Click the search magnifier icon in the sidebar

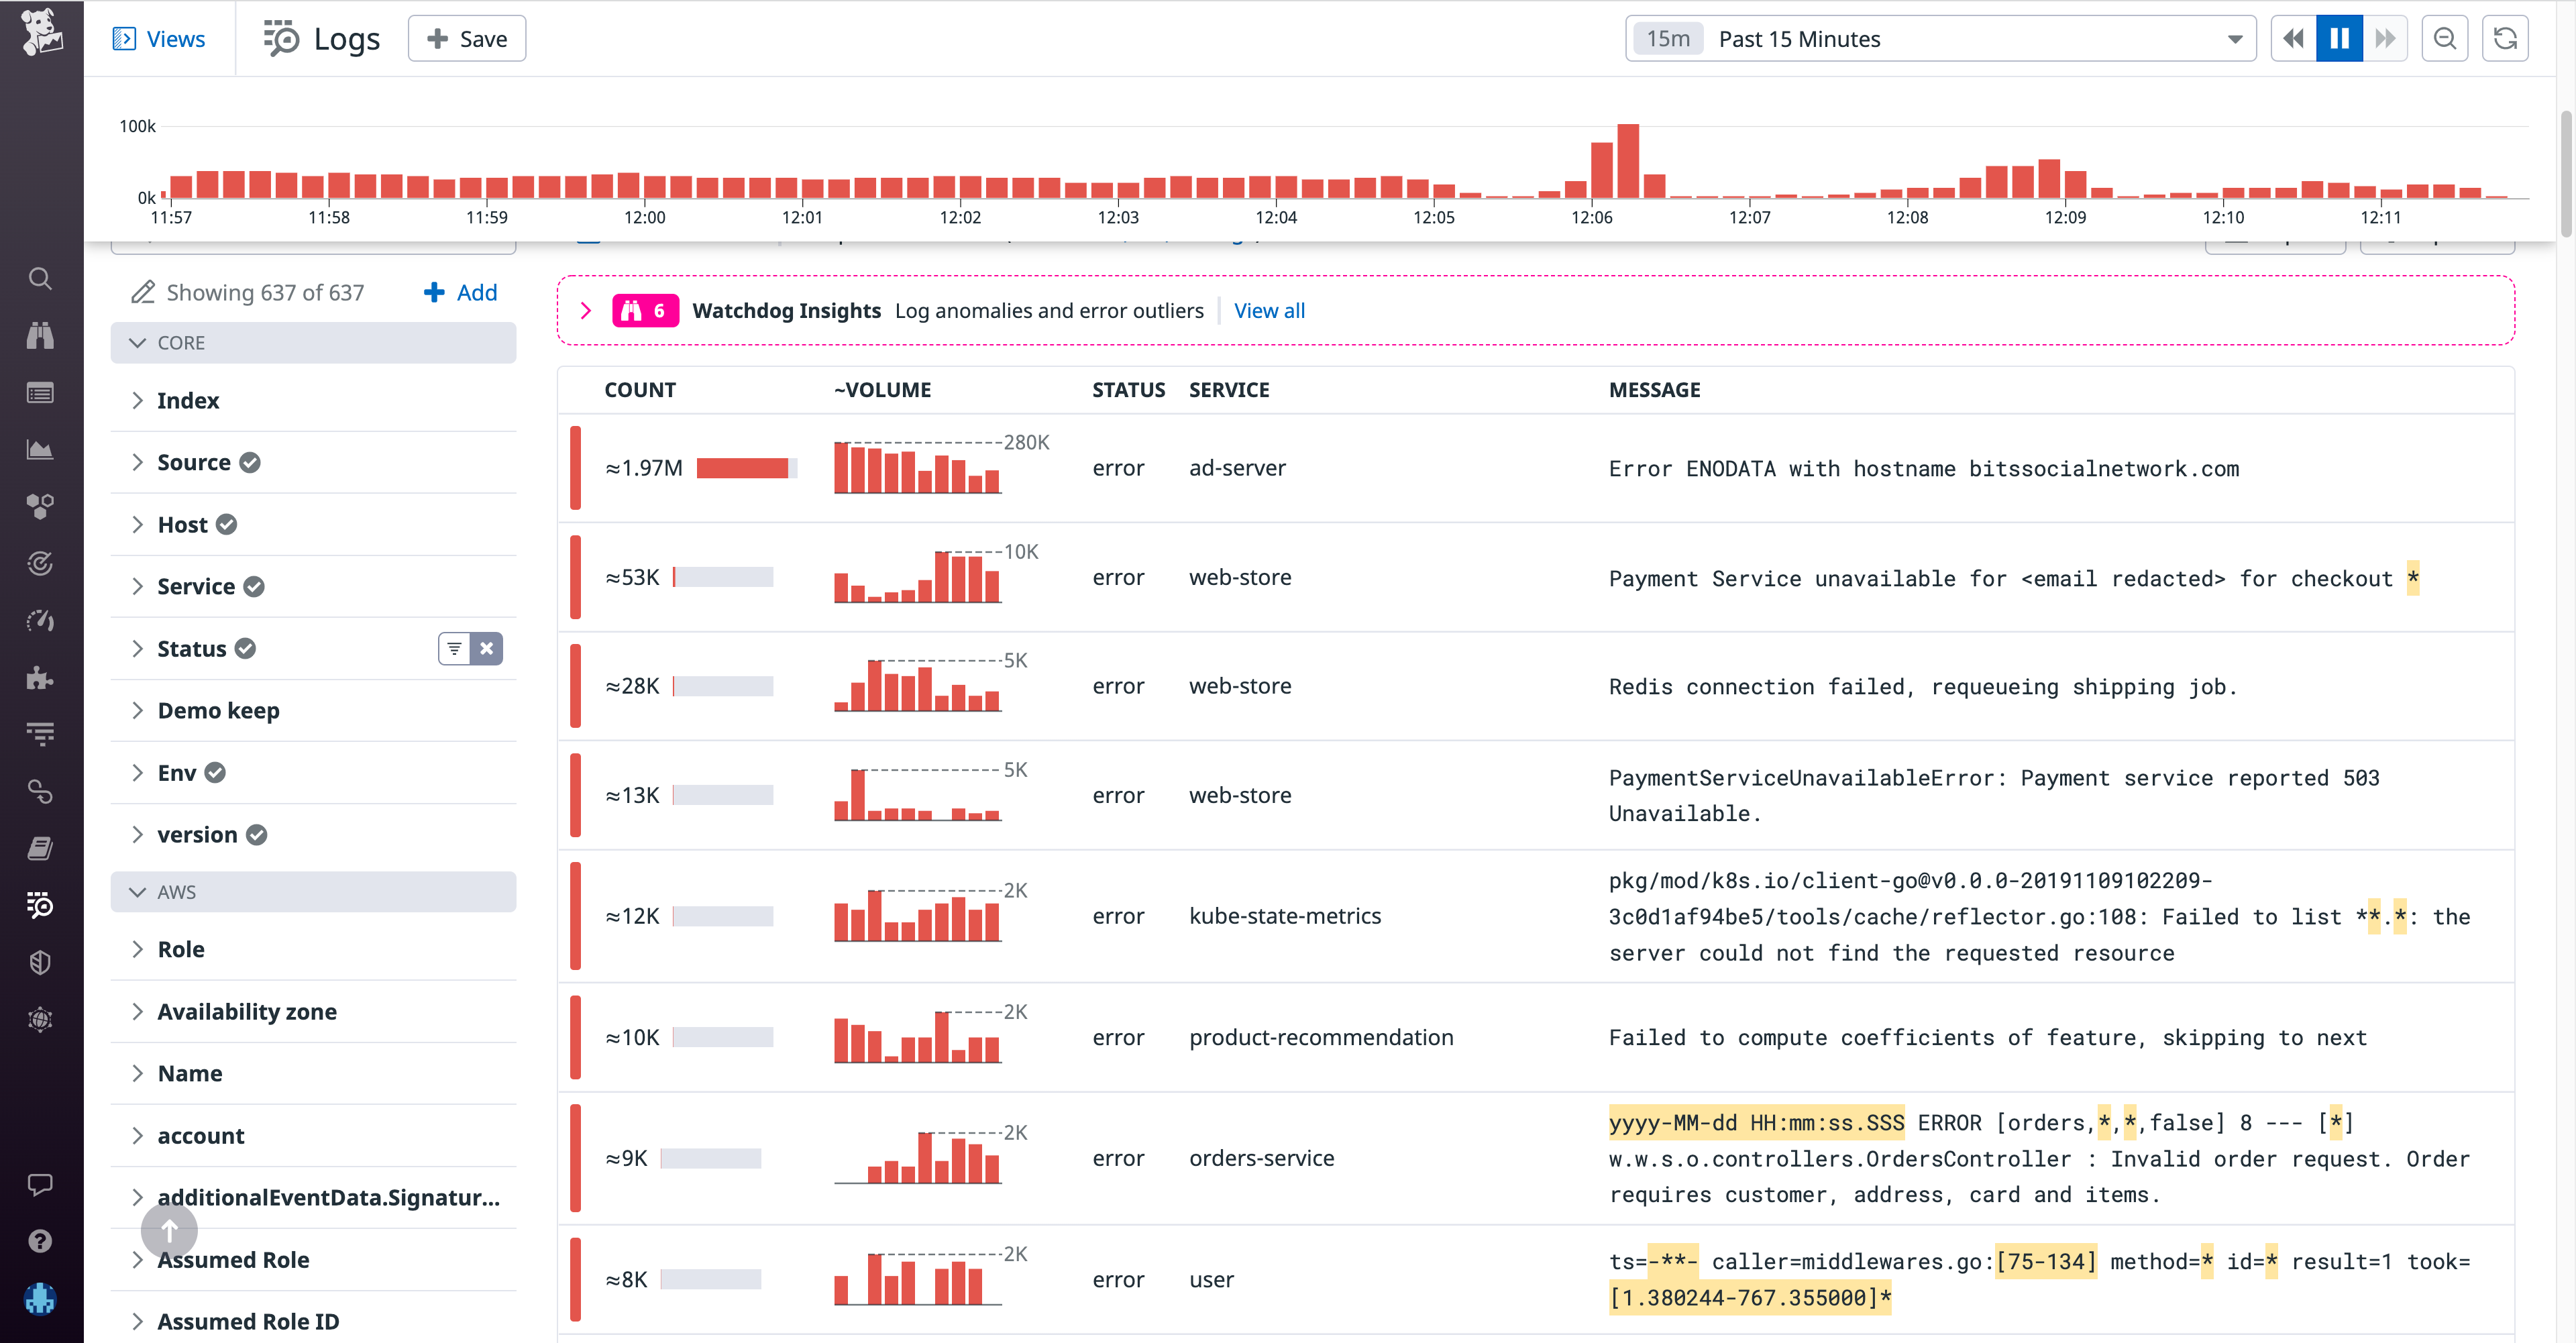pyautogui.click(x=40, y=278)
